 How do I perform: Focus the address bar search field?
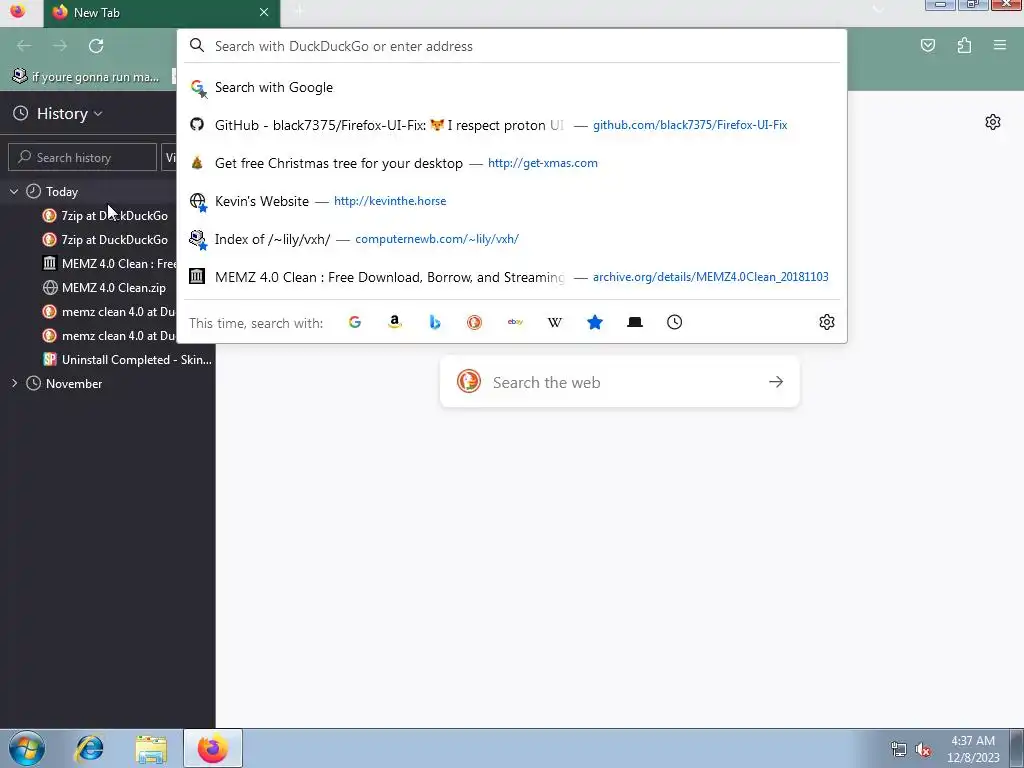click(x=511, y=46)
